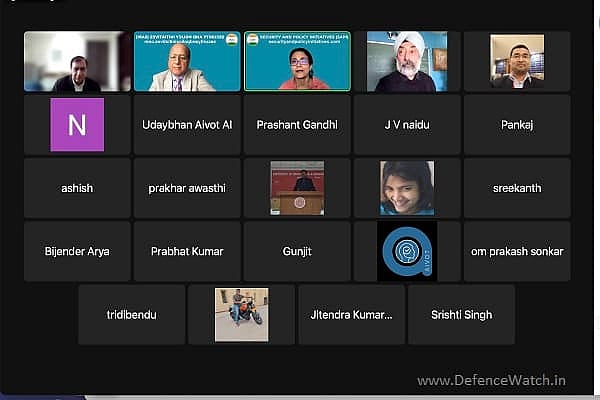Select video of man with glasses
The height and width of the screenshot is (400, 600).
pos(517,62)
